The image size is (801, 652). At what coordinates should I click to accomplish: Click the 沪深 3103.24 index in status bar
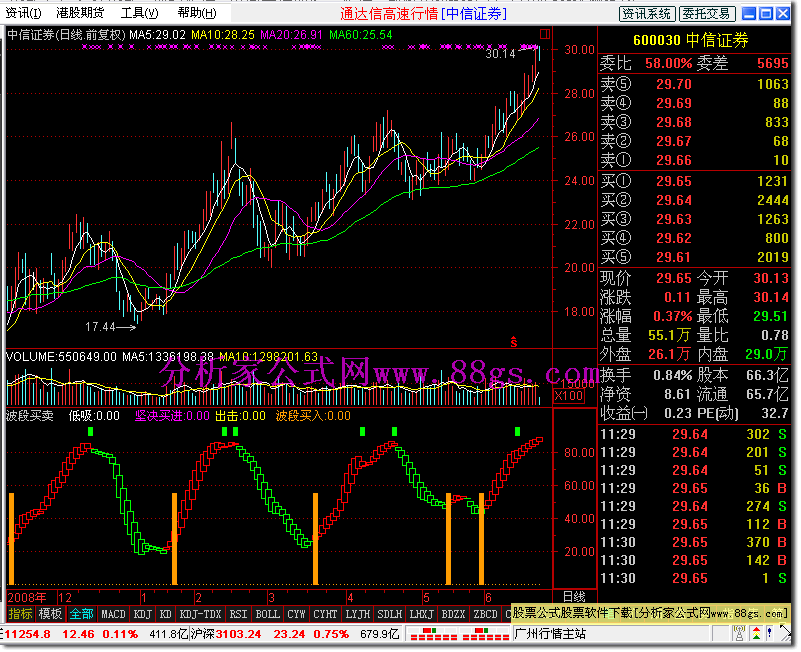(226, 634)
